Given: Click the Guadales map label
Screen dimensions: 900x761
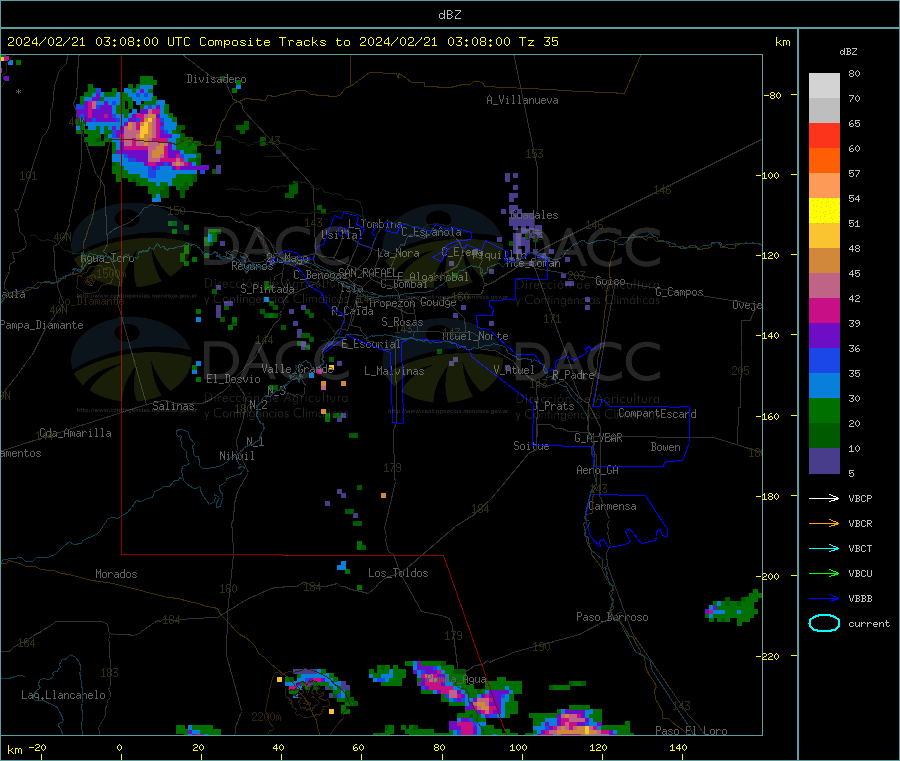Looking at the screenshot, I should tap(534, 215).
